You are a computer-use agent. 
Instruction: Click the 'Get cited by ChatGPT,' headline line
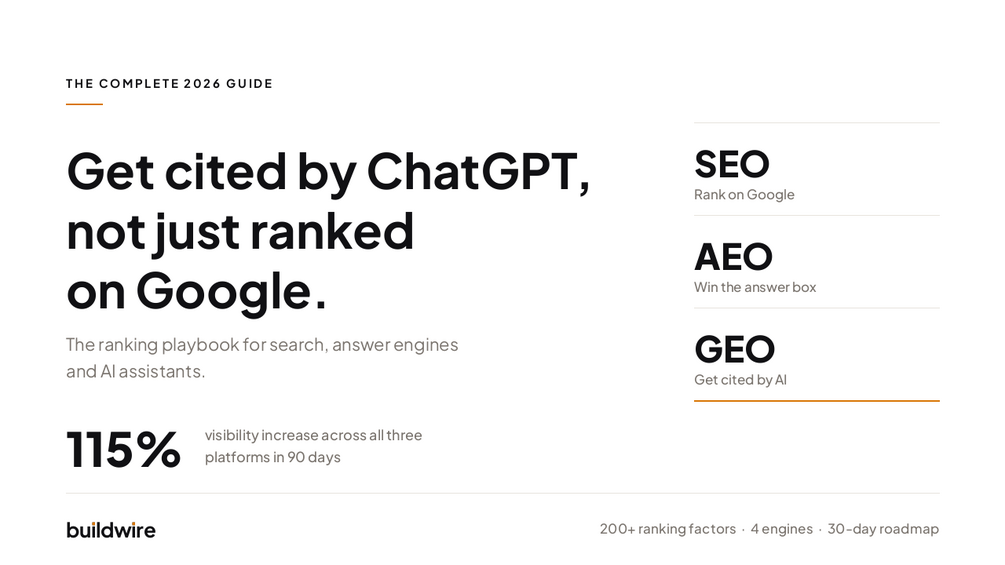point(328,172)
